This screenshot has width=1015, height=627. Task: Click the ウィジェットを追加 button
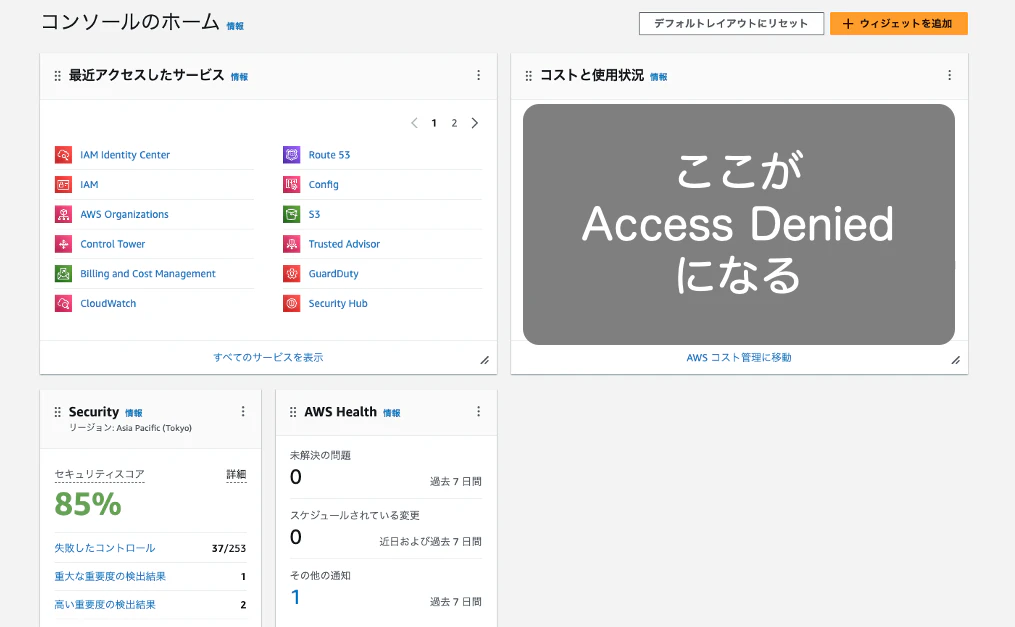coord(899,23)
